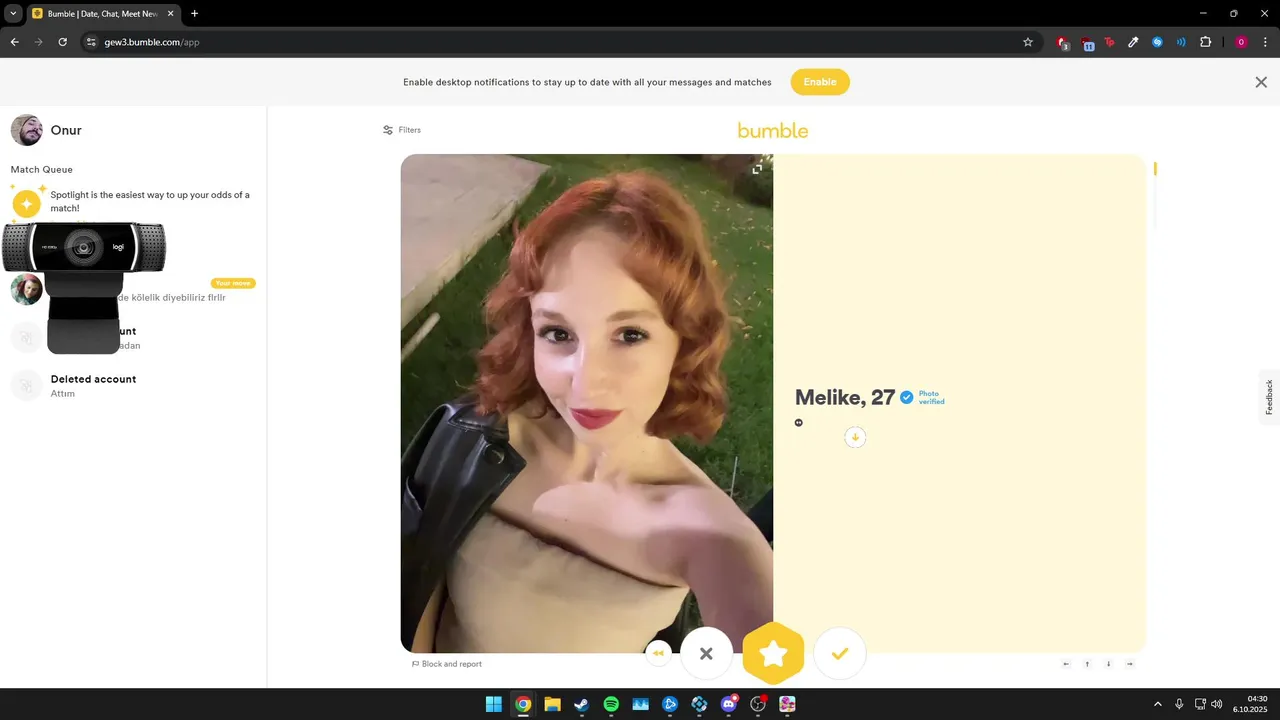Viewport: 1280px width, 720px height.
Task: Pass on Melike with the X button
Action: pos(706,653)
